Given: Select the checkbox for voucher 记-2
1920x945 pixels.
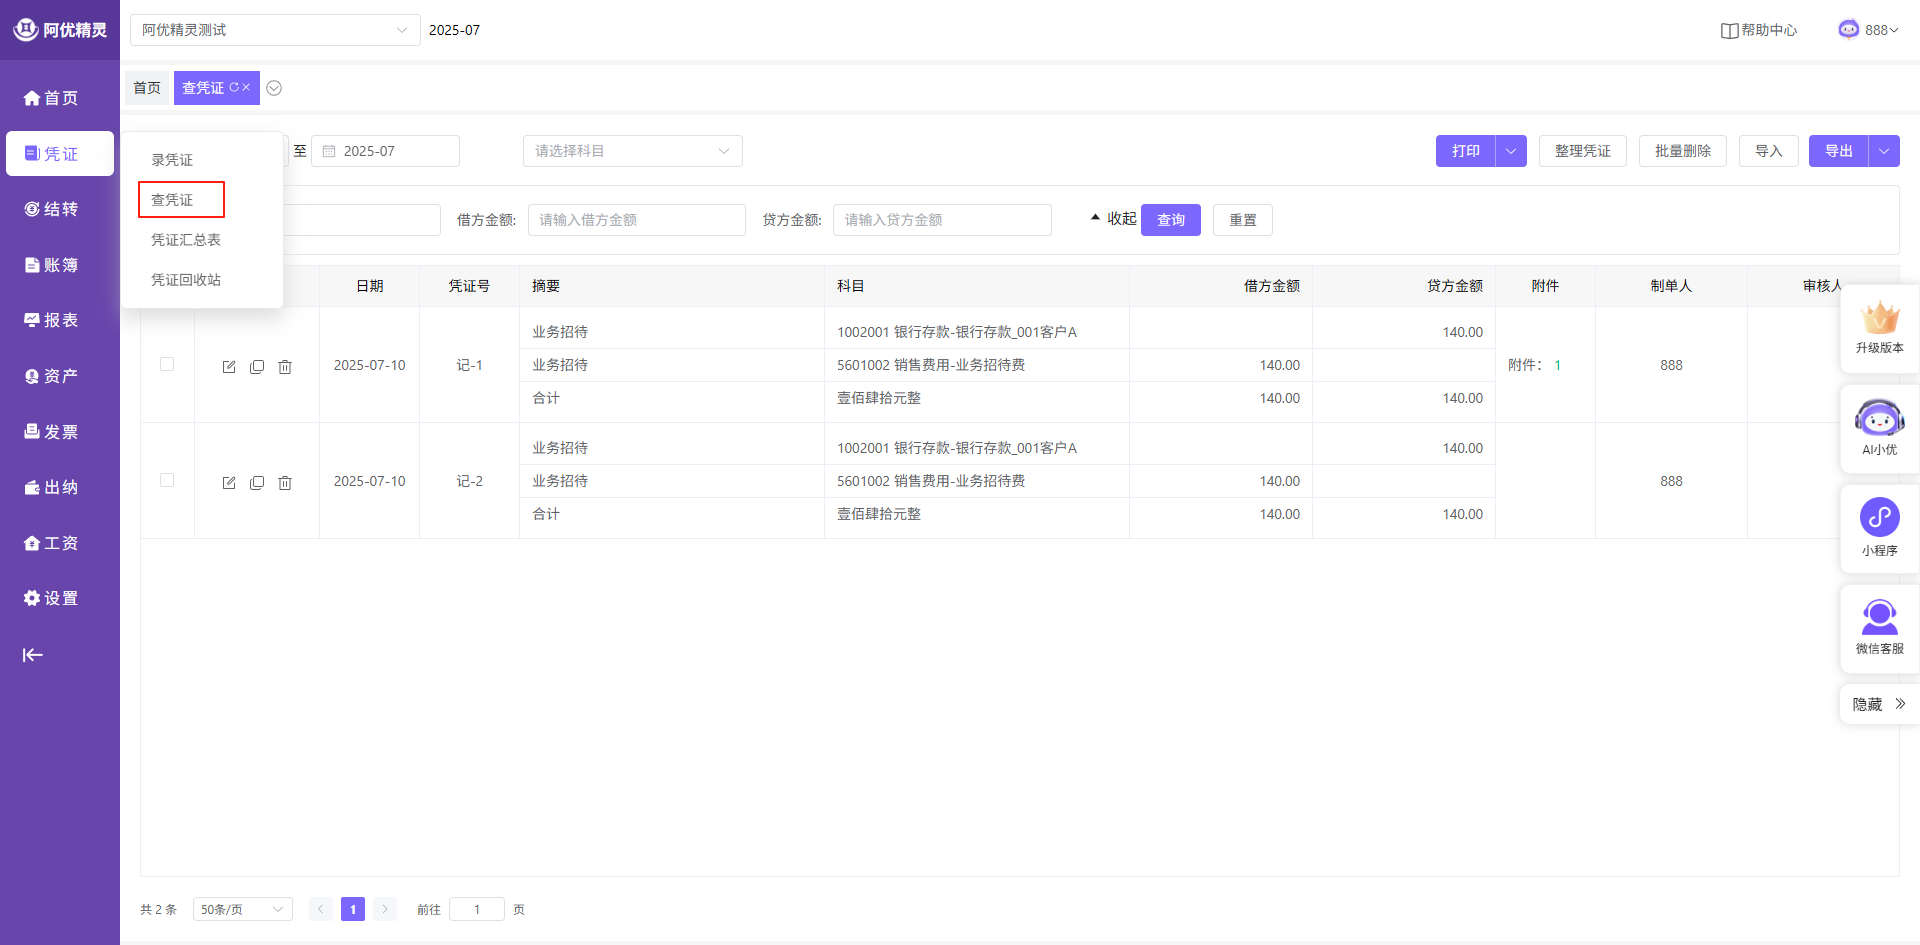Looking at the screenshot, I should point(167,481).
